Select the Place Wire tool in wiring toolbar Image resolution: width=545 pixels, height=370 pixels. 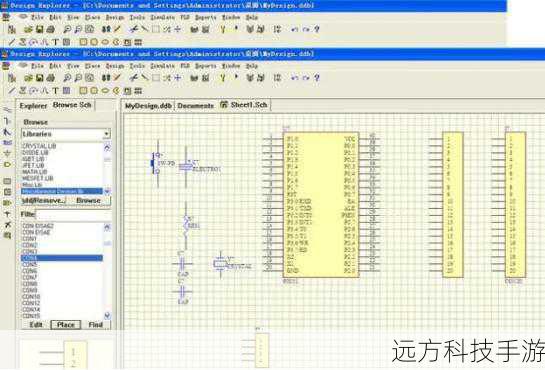point(7,110)
